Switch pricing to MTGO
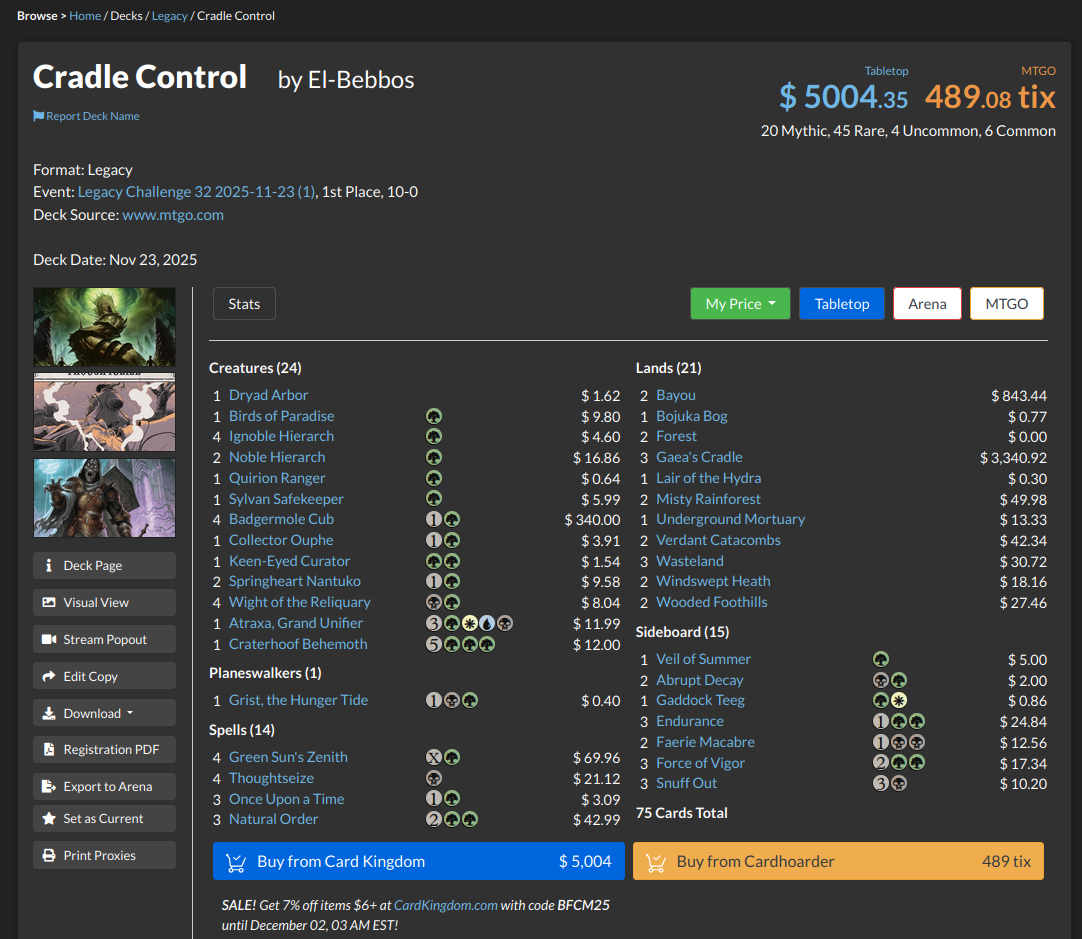The height and width of the screenshot is (939, 1082). 1007,304
